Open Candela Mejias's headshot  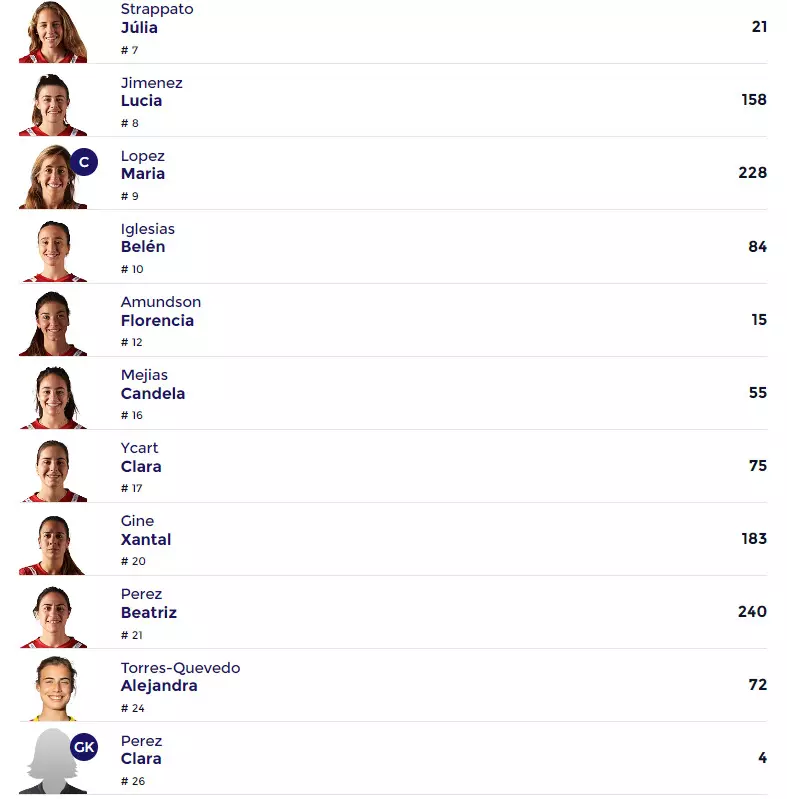coord(53,396)
